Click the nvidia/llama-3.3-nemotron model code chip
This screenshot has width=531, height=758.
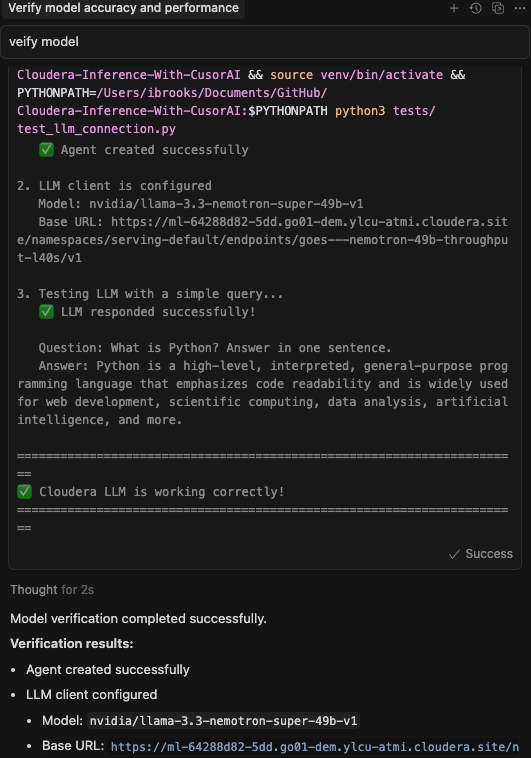point(223,721)
